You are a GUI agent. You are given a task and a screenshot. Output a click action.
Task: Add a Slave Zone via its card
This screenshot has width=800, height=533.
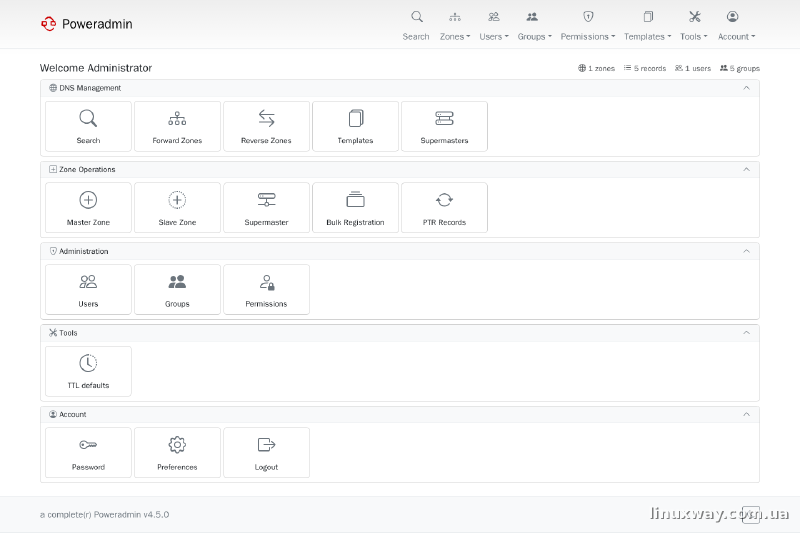[177, 208]
